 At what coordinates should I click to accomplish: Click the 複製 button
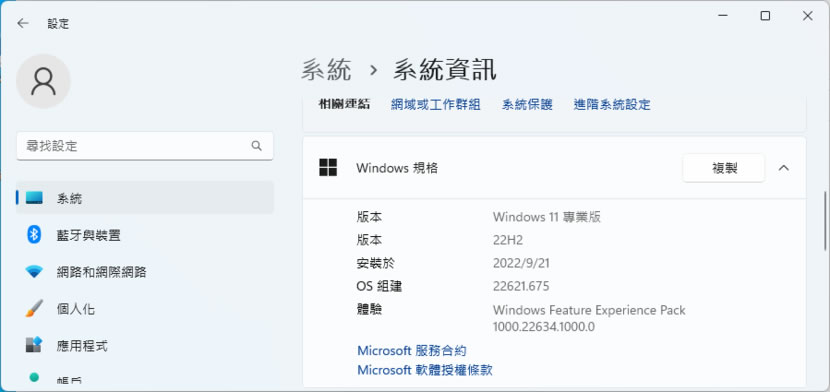pos(724,168)
